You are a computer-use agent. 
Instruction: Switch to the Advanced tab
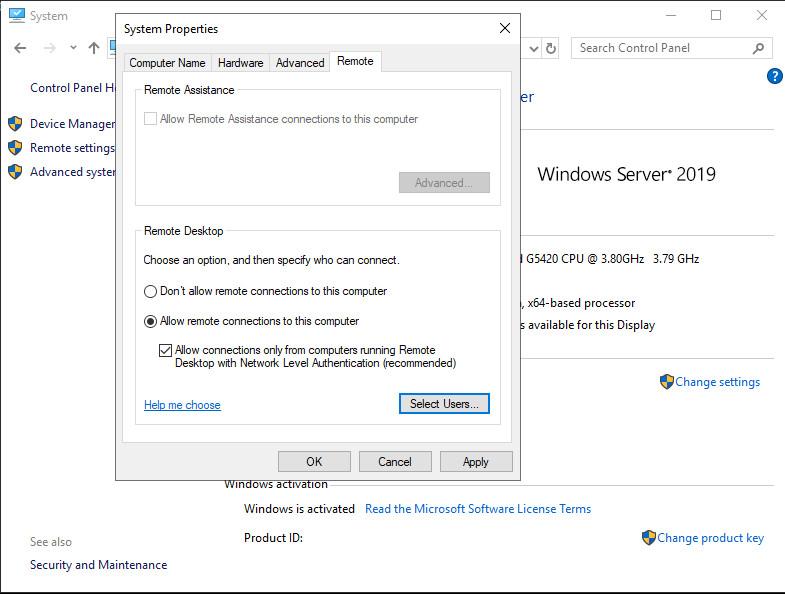pos(300,63)
